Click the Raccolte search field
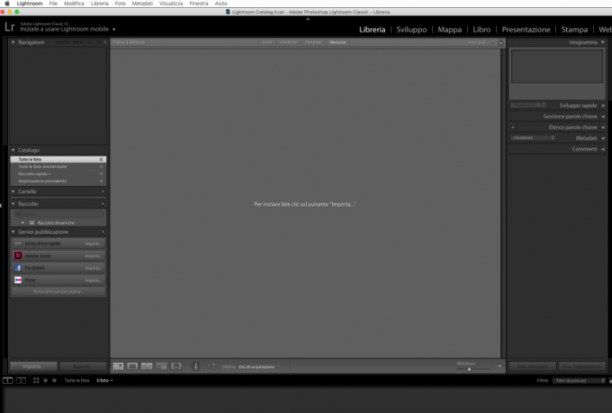 tap(58, 214)
